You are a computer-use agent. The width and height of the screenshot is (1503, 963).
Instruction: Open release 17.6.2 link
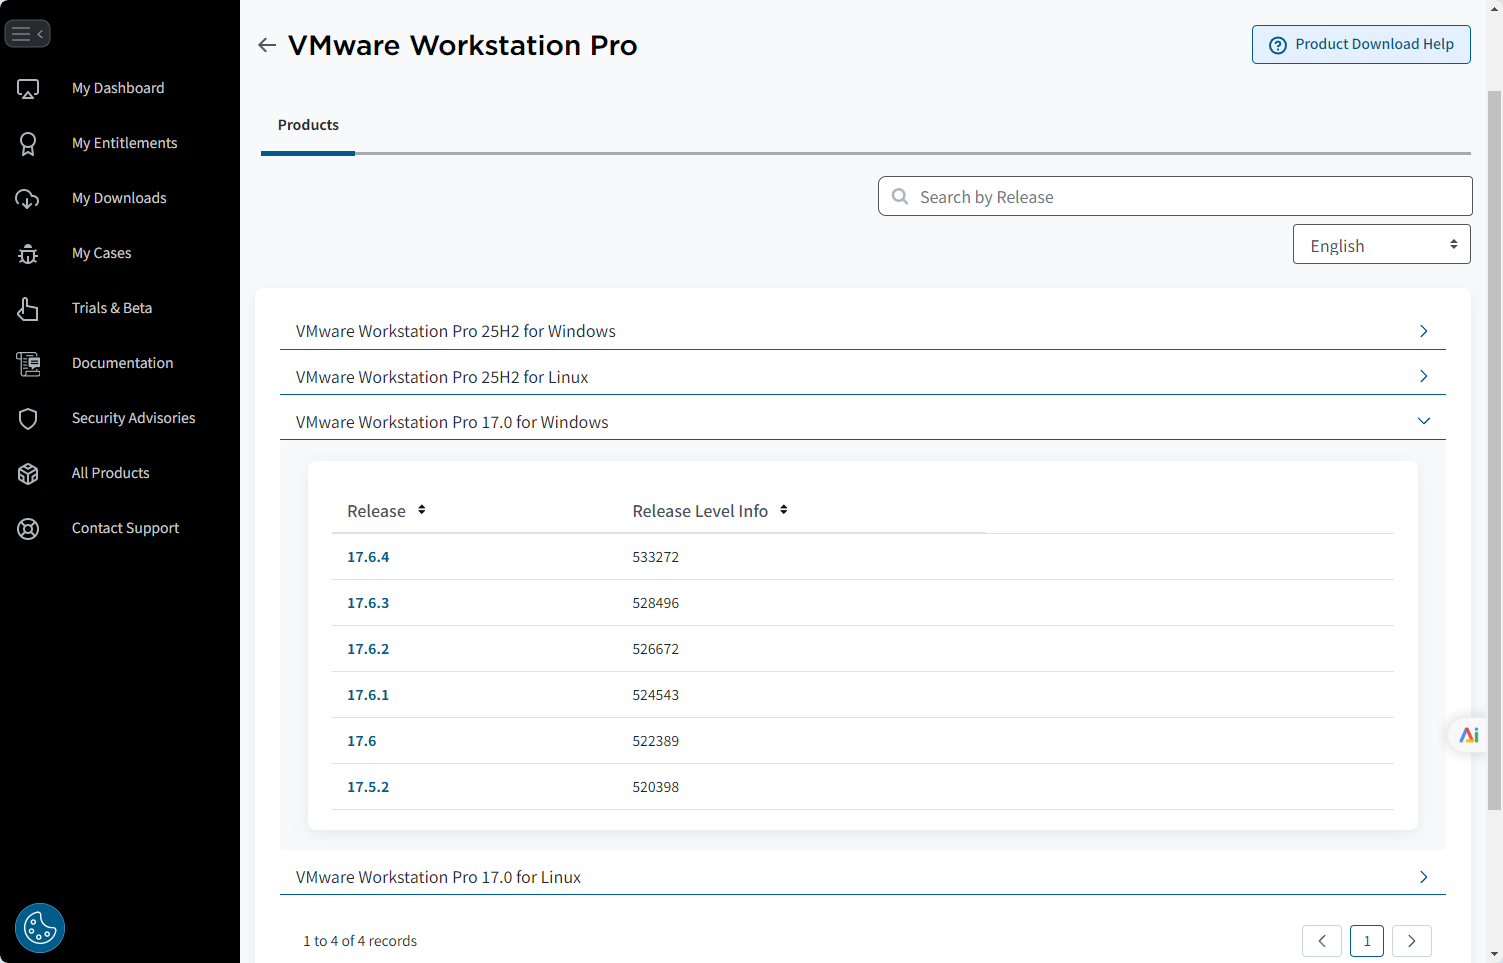pos(368,649)
